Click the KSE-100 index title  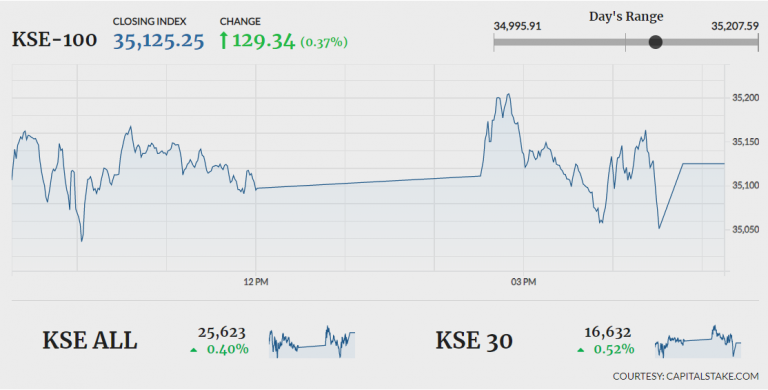point(54,40)
